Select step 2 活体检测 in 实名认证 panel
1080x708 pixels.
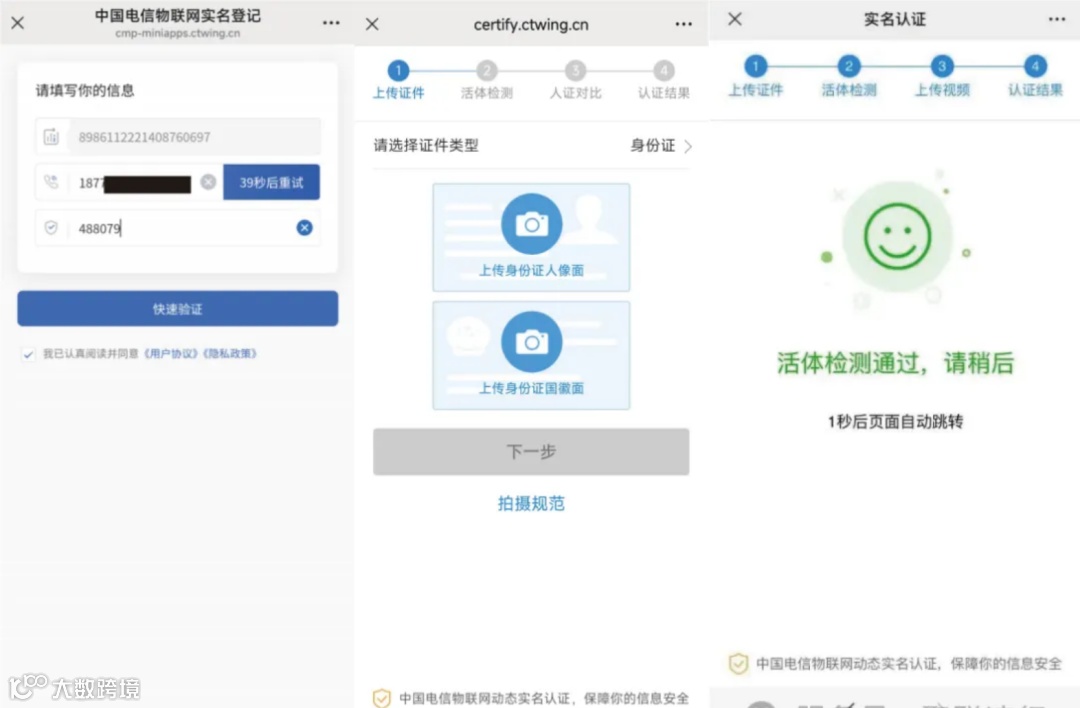pyautogui.click(x=849, y=76)
